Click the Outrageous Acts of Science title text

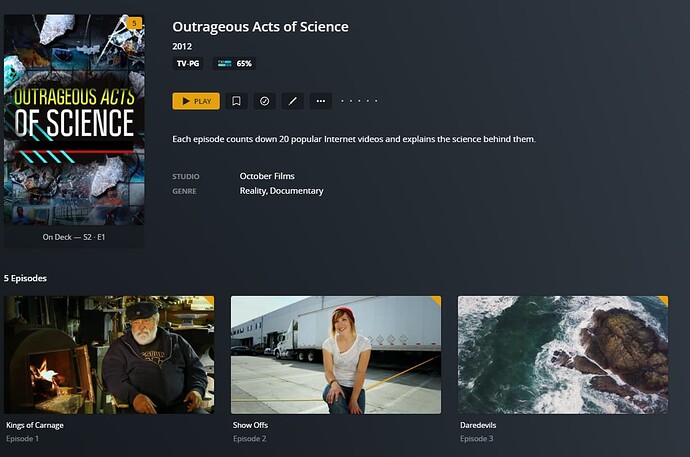pyautogui.click(x=261, y=27)
